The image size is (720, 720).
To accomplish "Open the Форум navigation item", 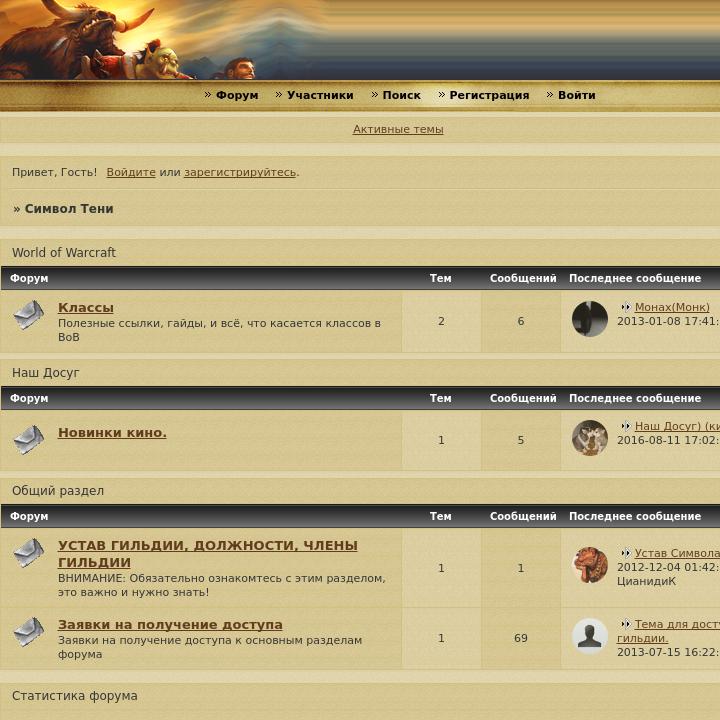I will (x=237, y=95).
